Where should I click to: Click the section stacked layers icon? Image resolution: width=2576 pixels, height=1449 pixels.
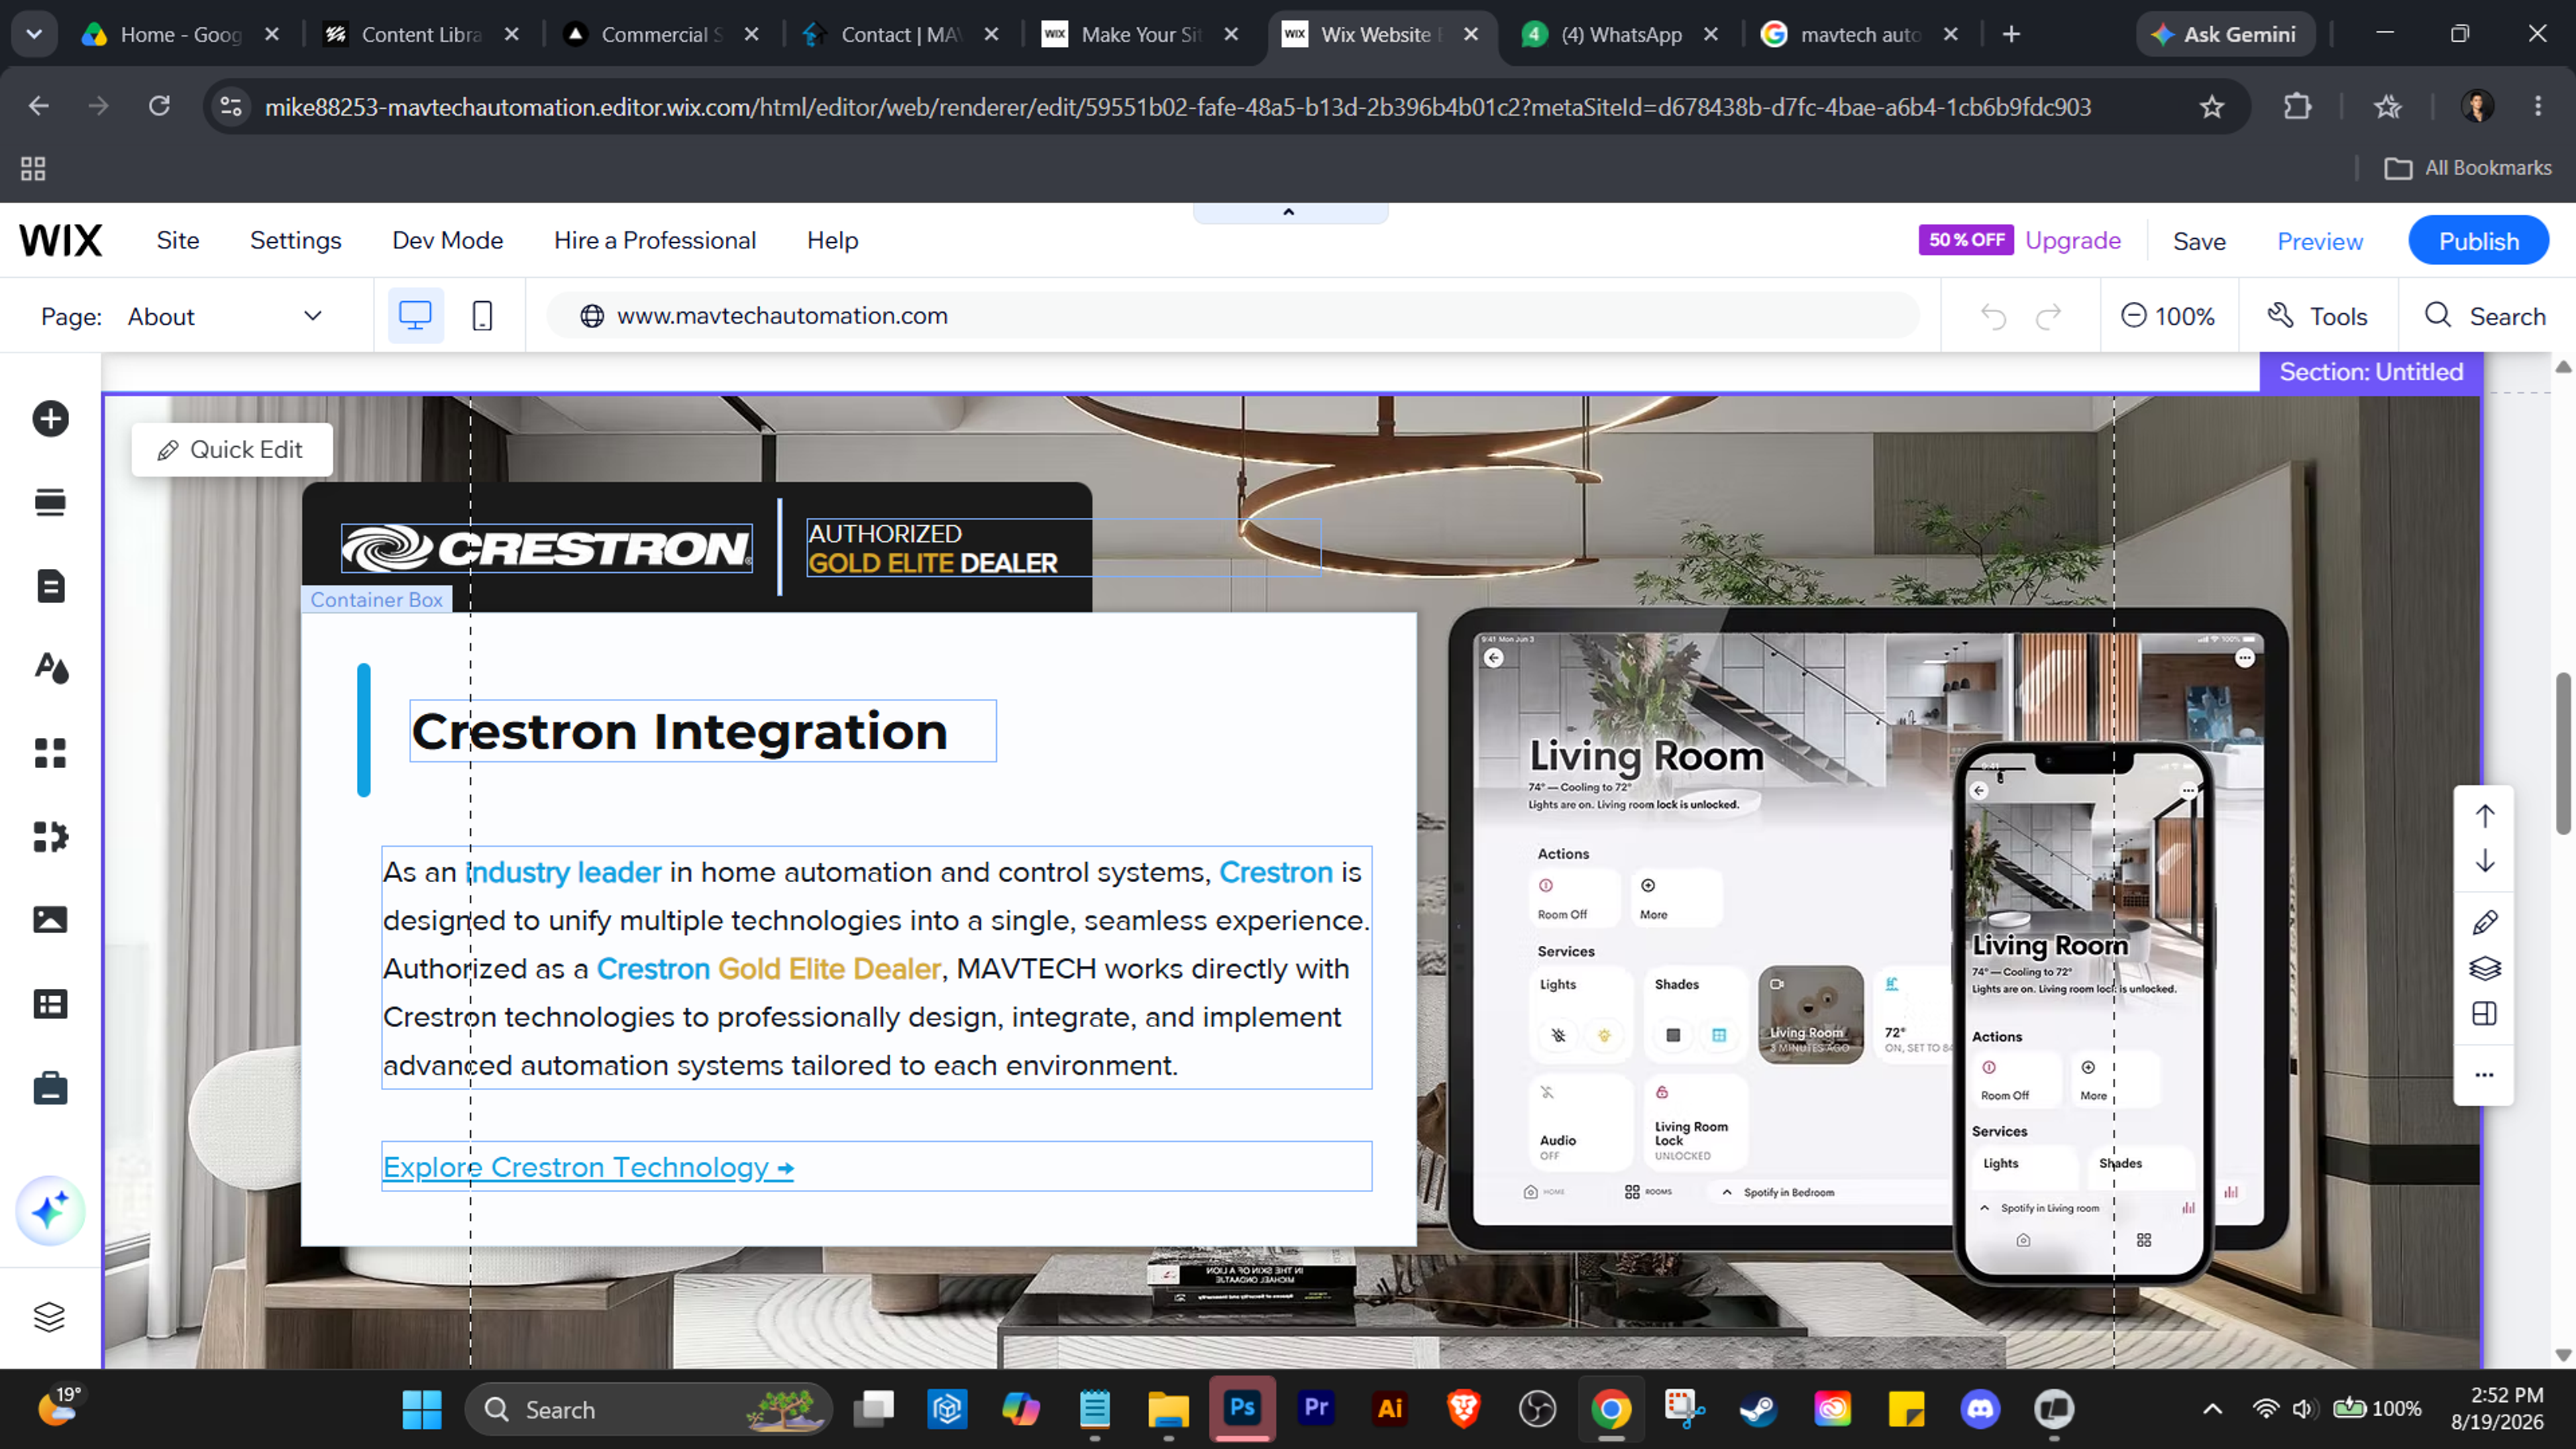click(2485, 968)
